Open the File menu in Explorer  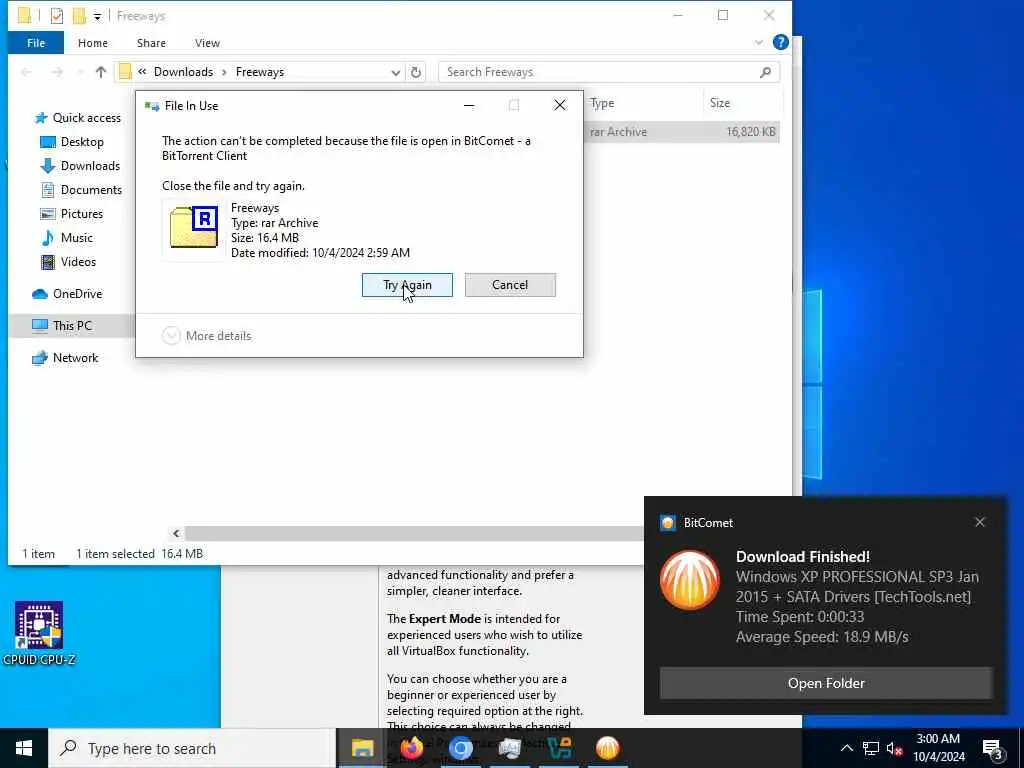tap(36, 43)
